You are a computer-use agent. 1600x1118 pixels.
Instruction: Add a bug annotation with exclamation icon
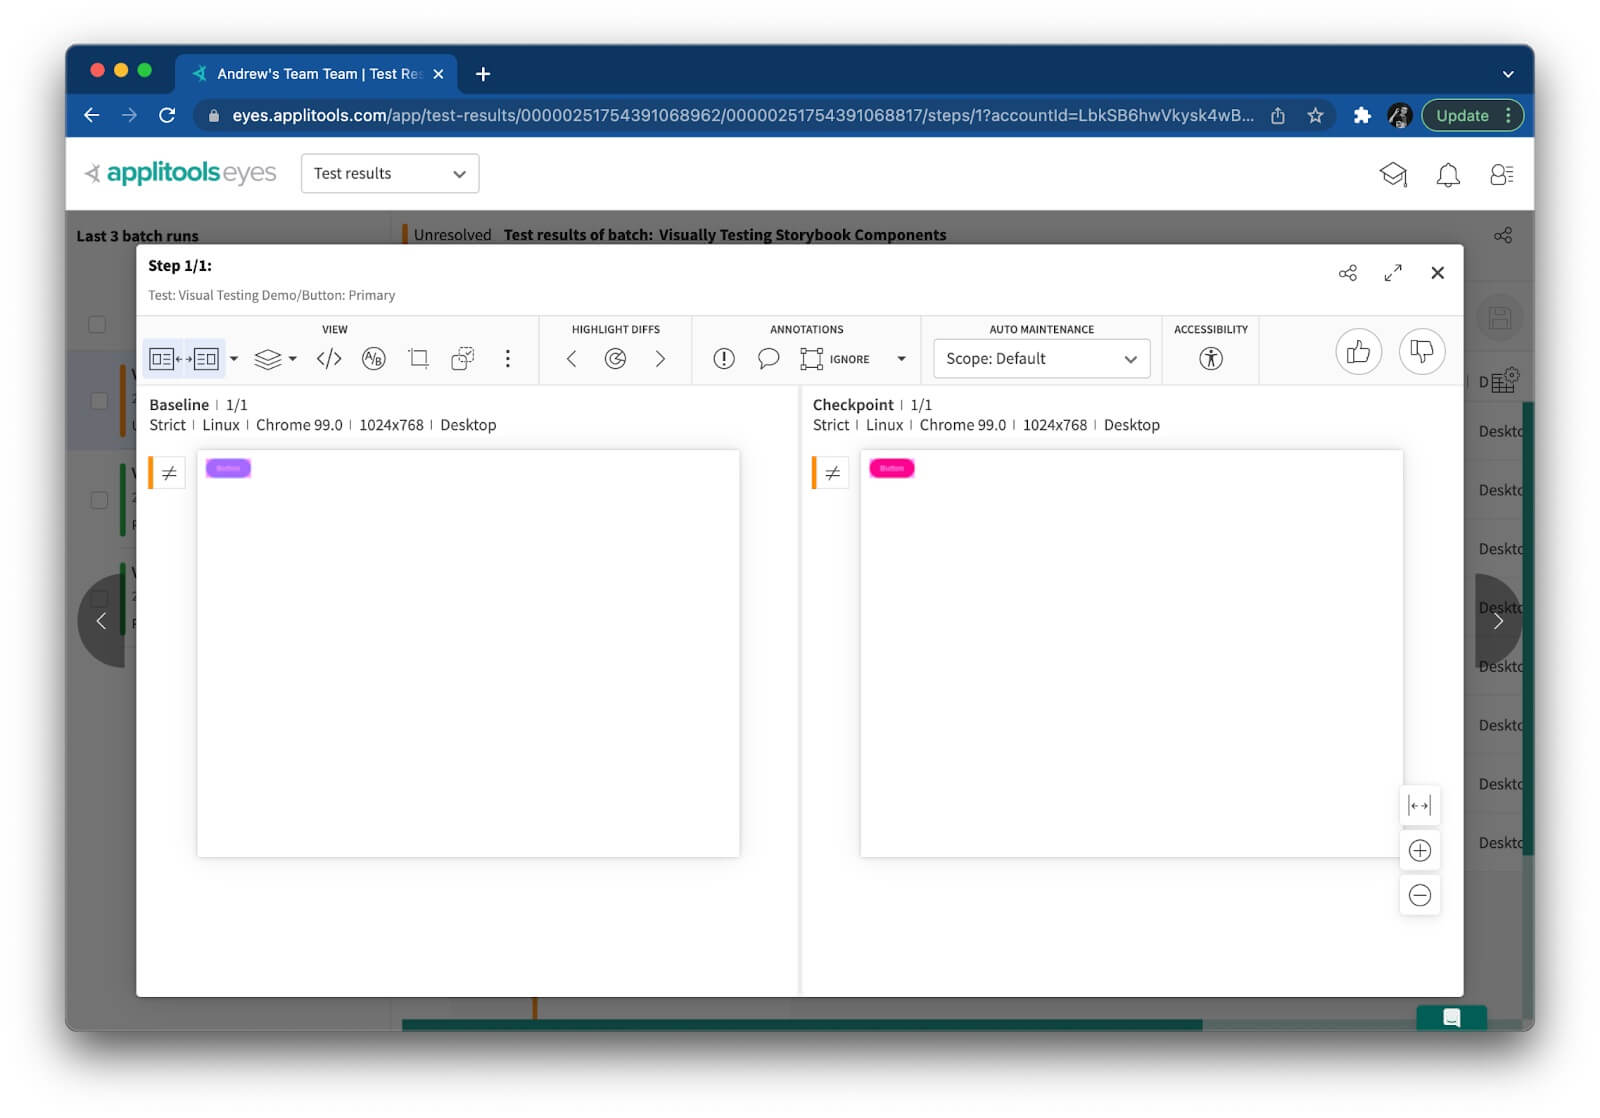[724, 359]
